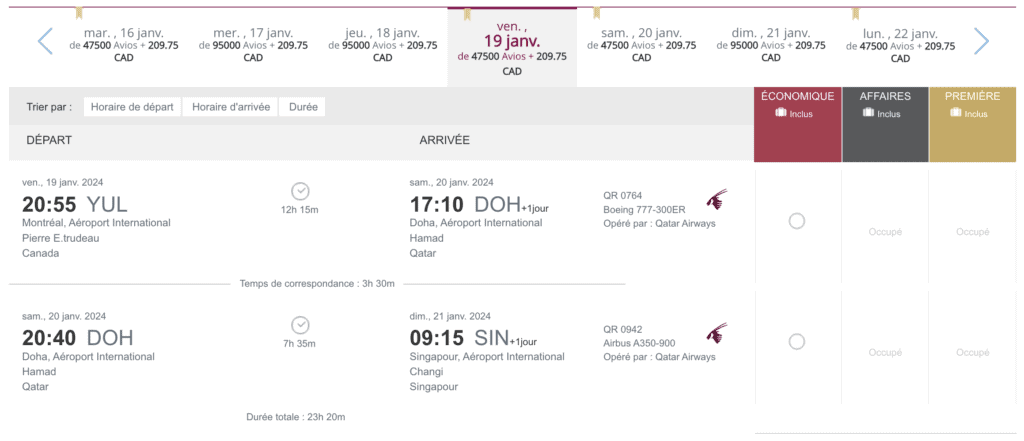The image size is (1024, 441).
Task: Click the clock icon for YUL-DOH flight
Action: 299,191
